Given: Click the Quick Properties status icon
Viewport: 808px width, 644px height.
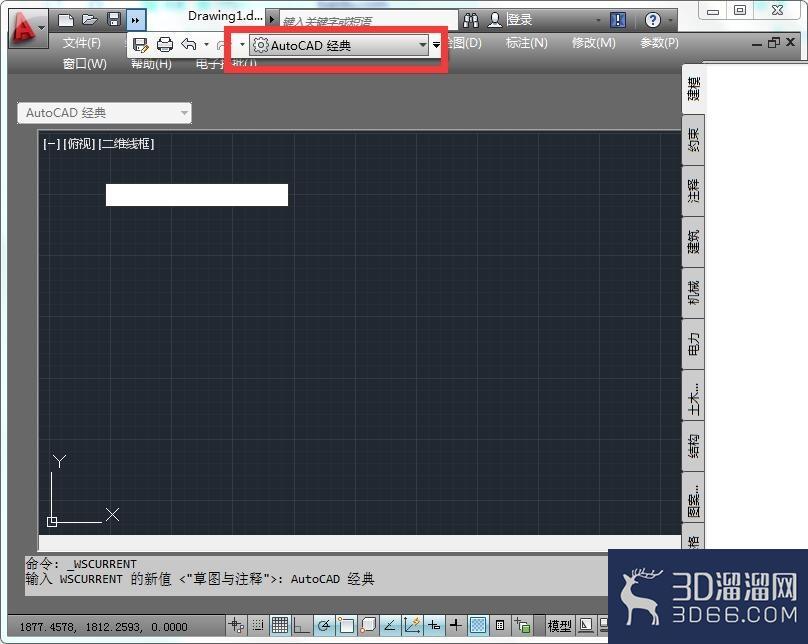Looking at the screenshot, I should click(x=499, y=625).
